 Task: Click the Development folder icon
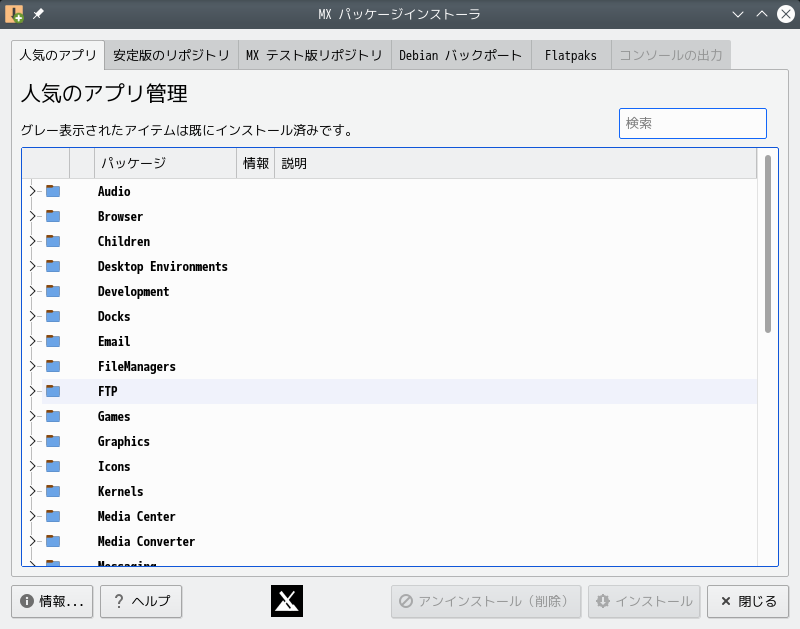53,291
